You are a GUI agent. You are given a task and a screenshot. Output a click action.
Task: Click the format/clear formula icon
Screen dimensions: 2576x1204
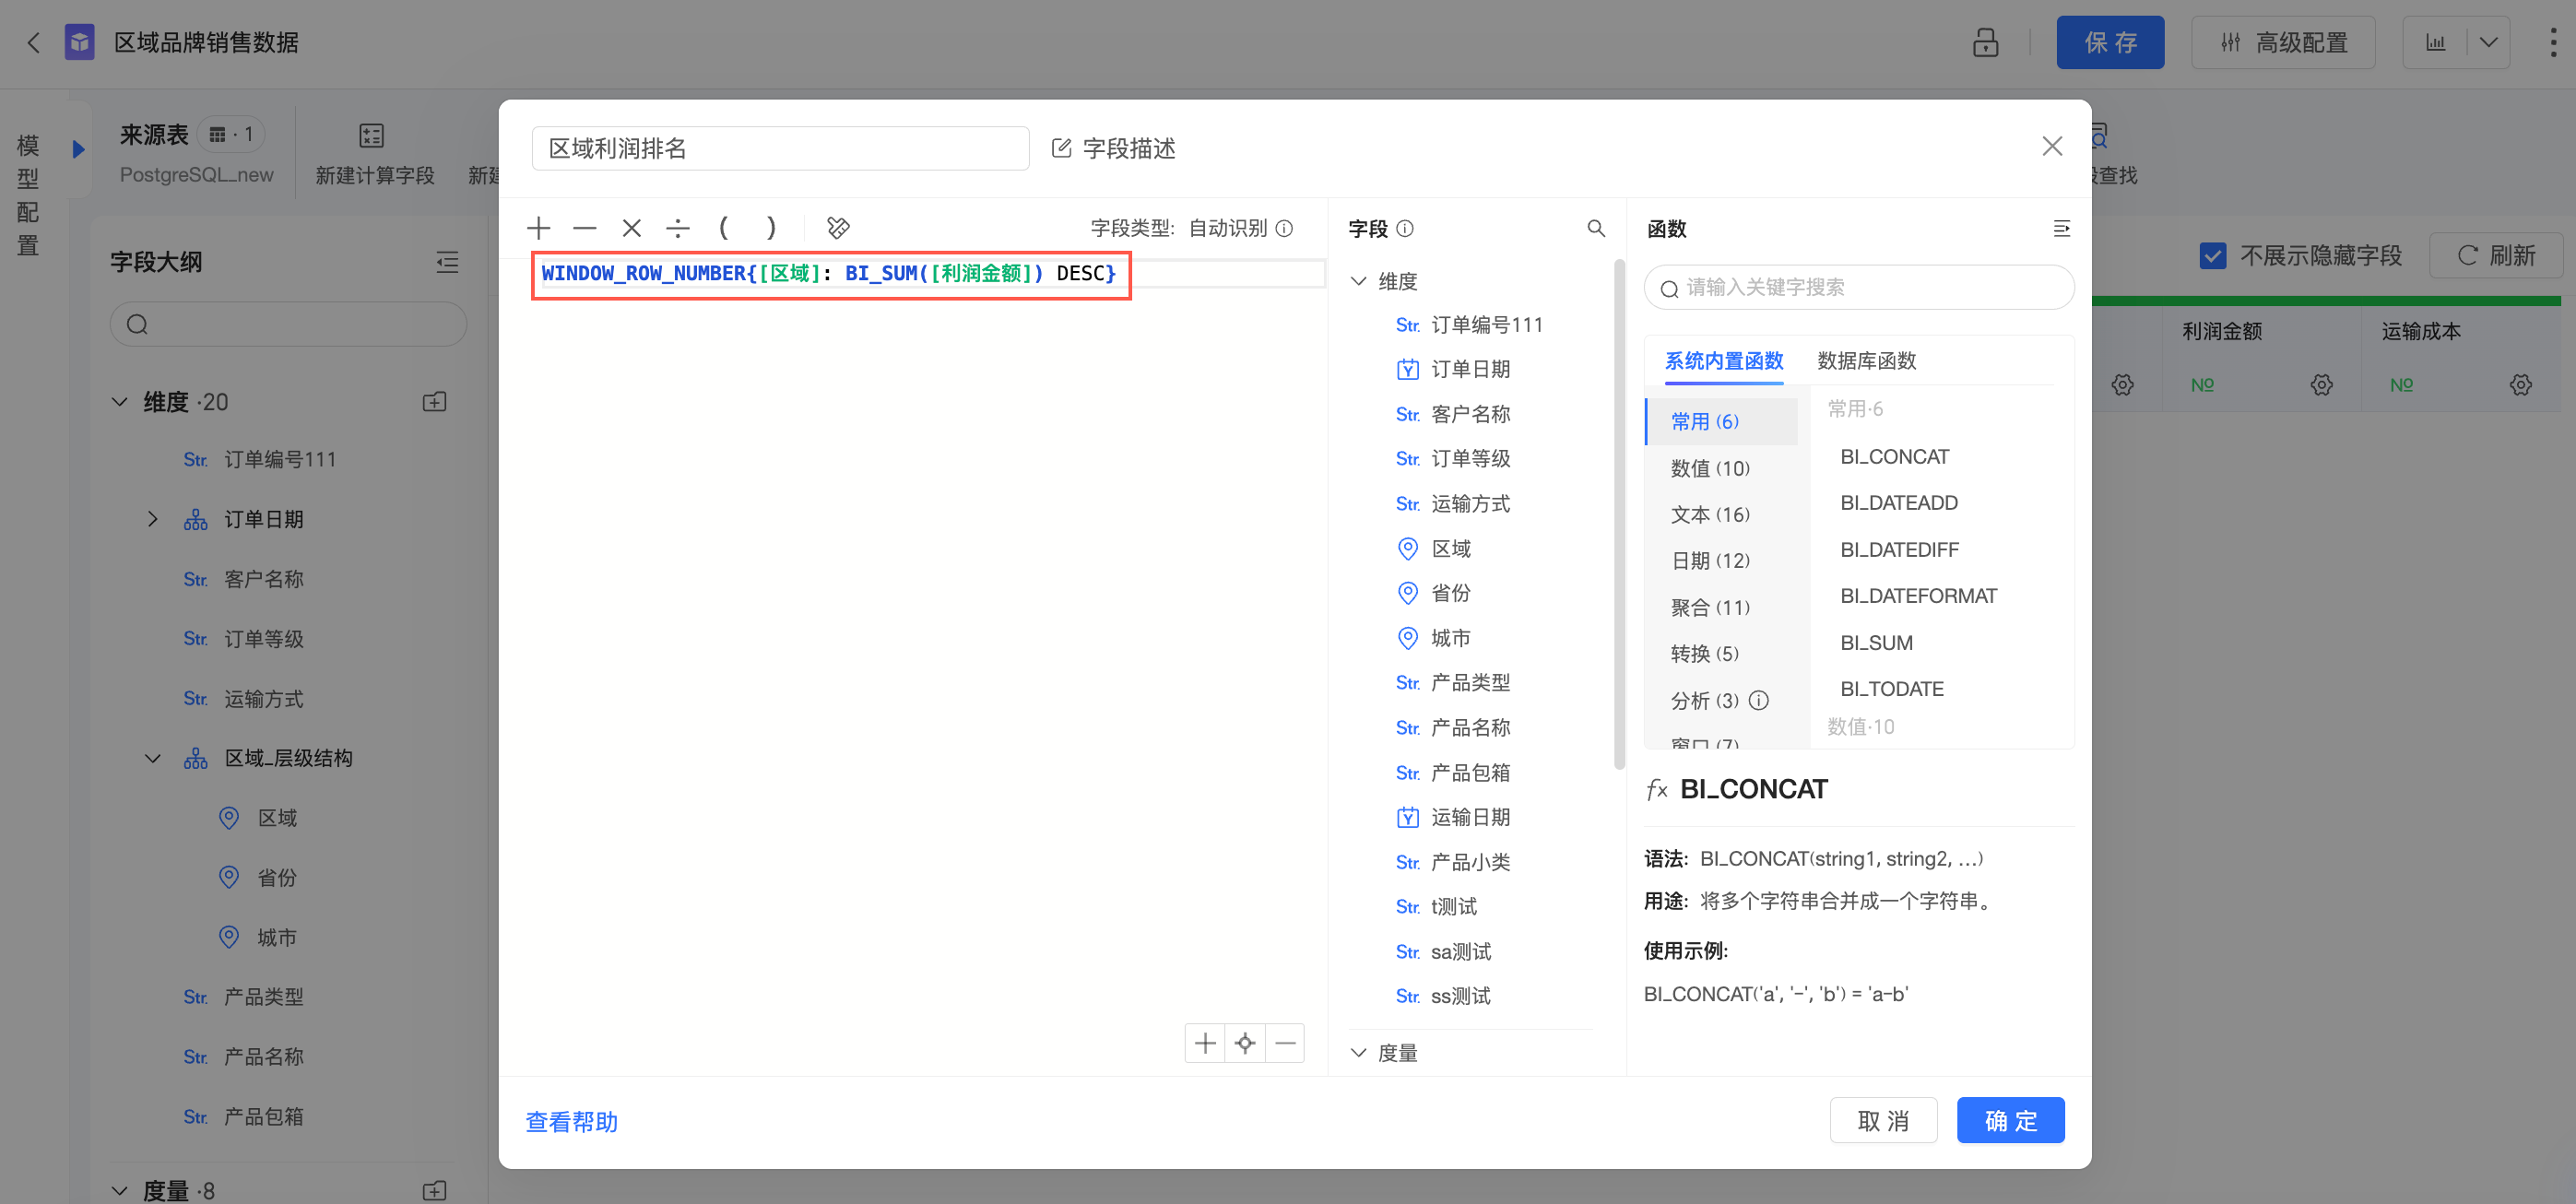[x=838, y=228]
